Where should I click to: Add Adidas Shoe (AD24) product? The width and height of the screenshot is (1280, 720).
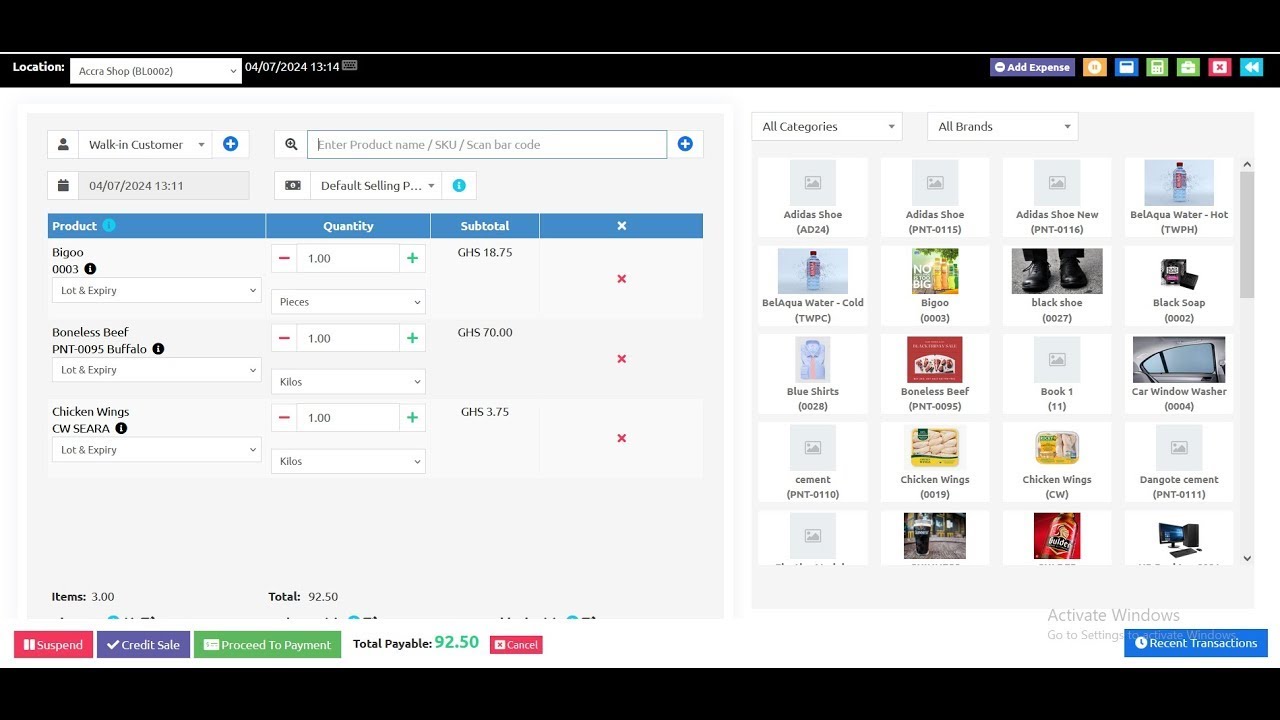tap(813, 196)
